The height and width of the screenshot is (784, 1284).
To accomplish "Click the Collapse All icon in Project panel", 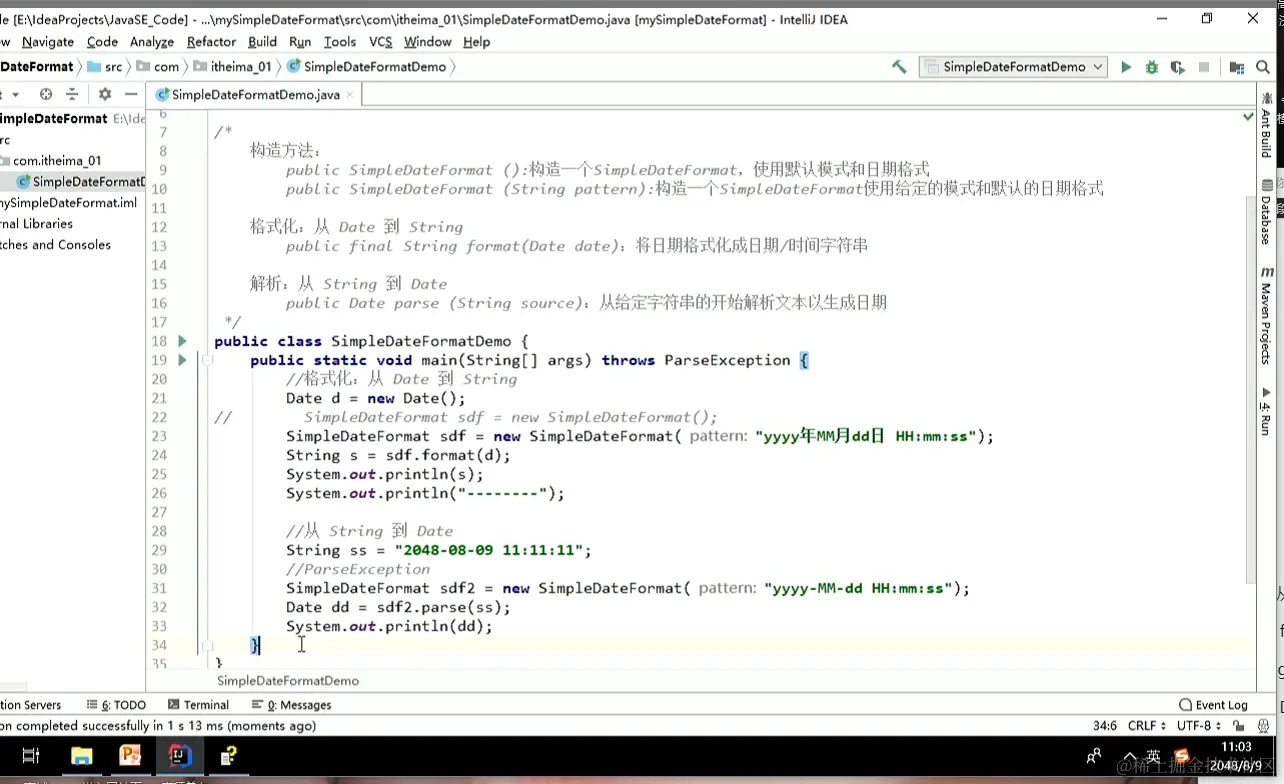I will (x=72, y=94).
